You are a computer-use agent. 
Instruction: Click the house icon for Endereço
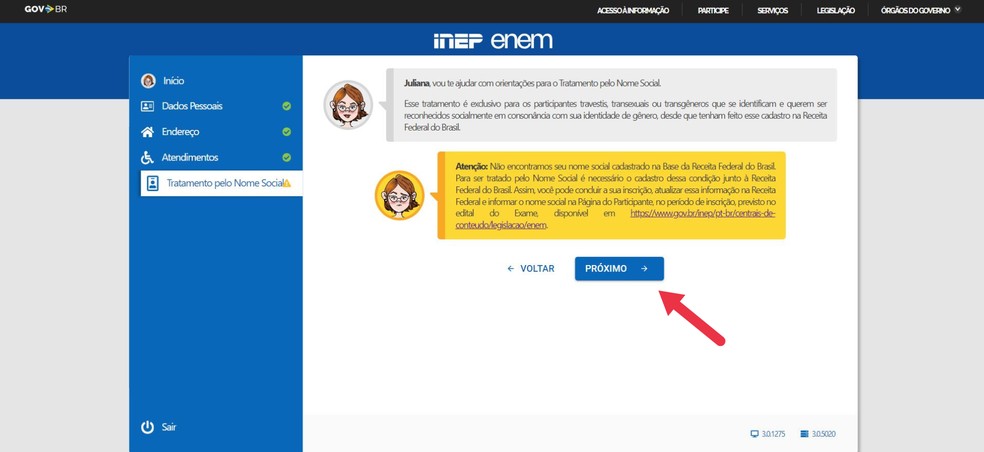tap(147, 132)
